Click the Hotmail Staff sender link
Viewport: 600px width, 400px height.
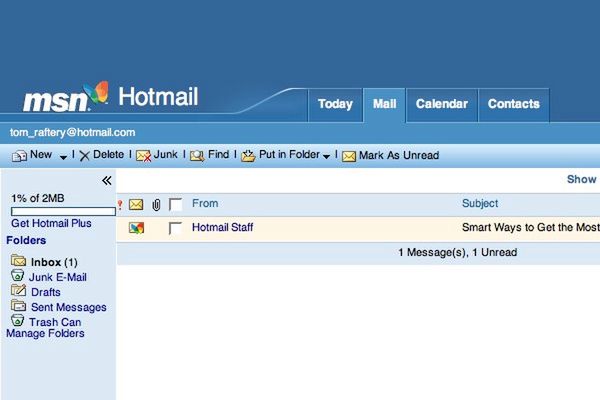pos(222,227)
